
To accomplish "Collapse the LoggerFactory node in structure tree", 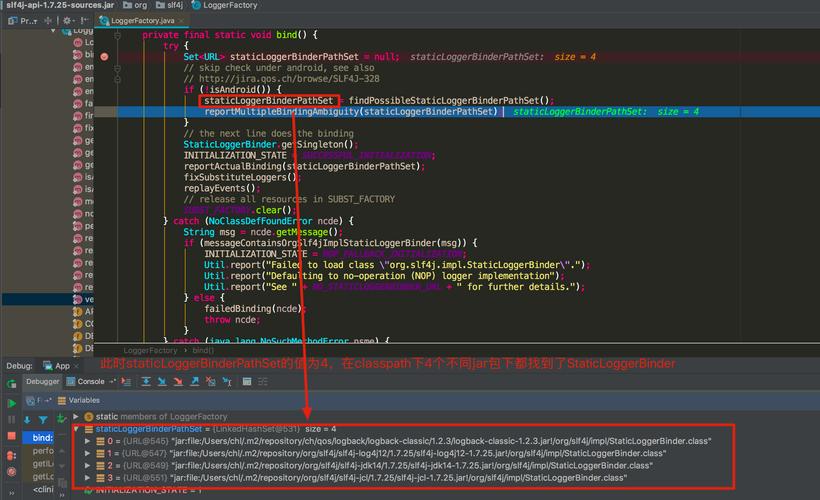I will 53,31.
